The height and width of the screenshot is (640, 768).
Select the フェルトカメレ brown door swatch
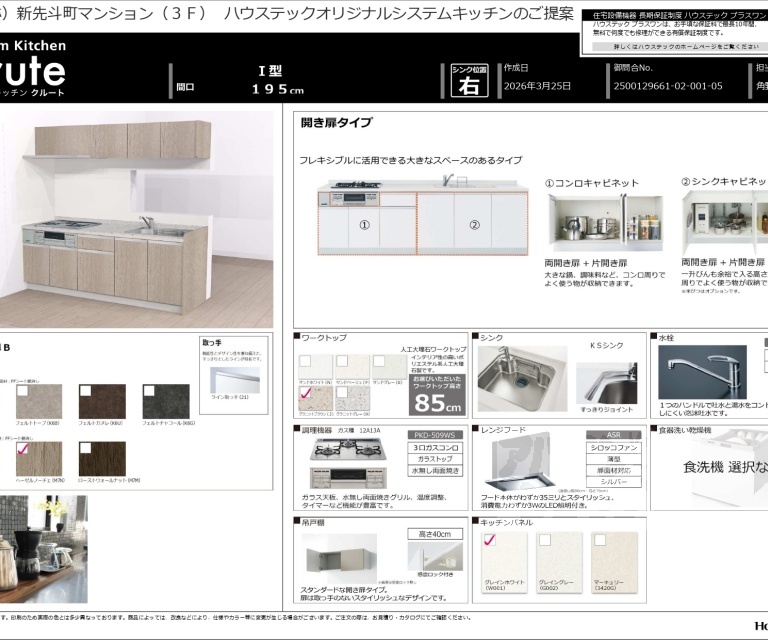point(102,402)
